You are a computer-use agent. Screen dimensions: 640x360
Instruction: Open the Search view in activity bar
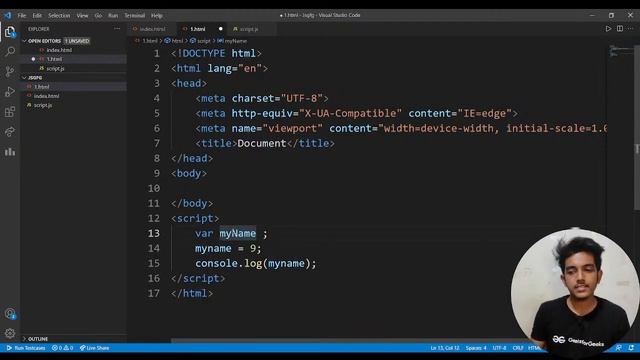coord(10,51)
